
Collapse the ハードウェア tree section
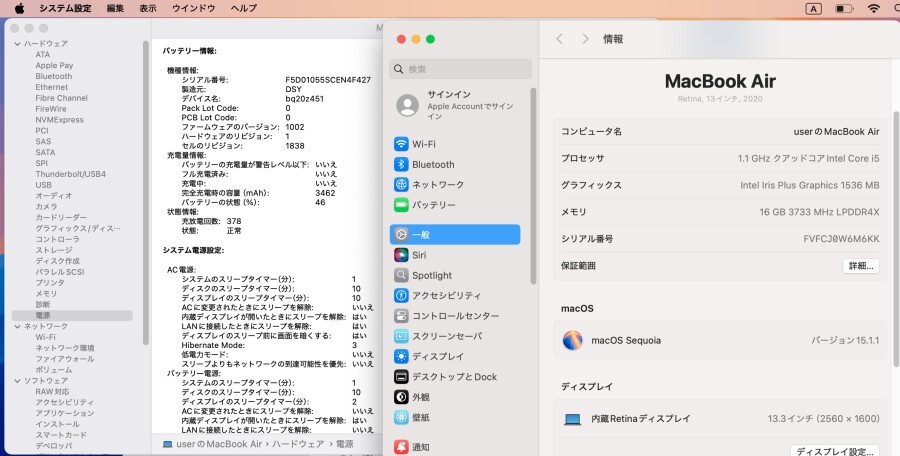tap(17, 44)
